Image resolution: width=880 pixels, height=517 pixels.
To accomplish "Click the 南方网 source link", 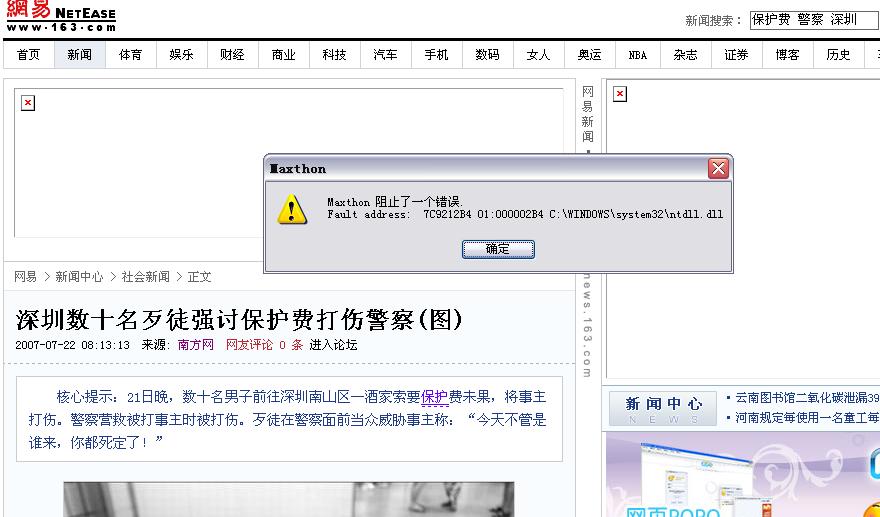I will tap(196, 345).
